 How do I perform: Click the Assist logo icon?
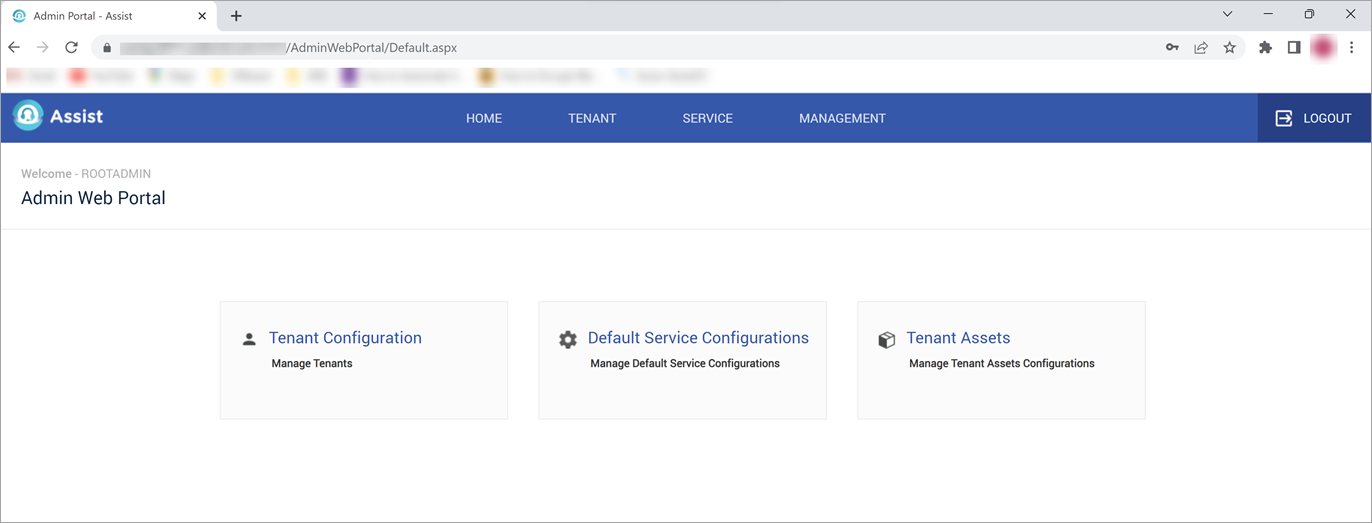28,116
